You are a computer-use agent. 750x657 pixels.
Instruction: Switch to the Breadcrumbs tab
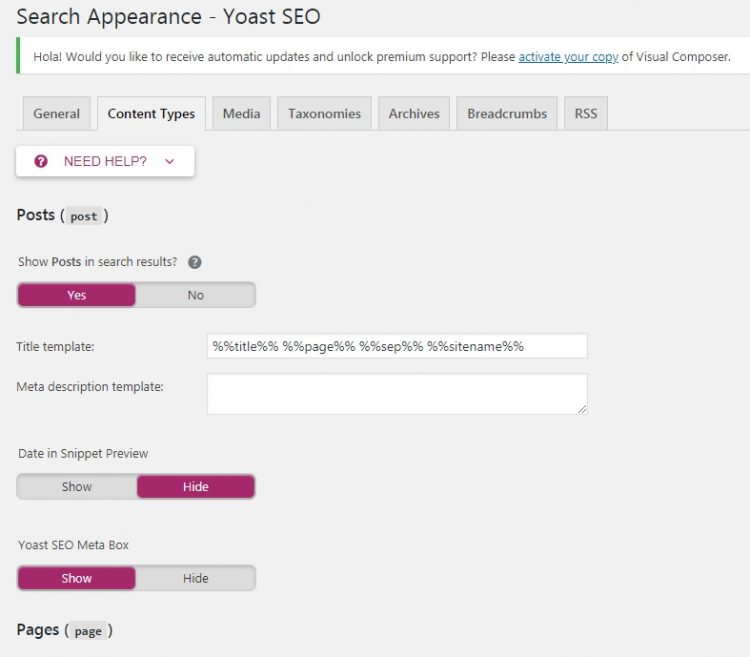point(507,113)
